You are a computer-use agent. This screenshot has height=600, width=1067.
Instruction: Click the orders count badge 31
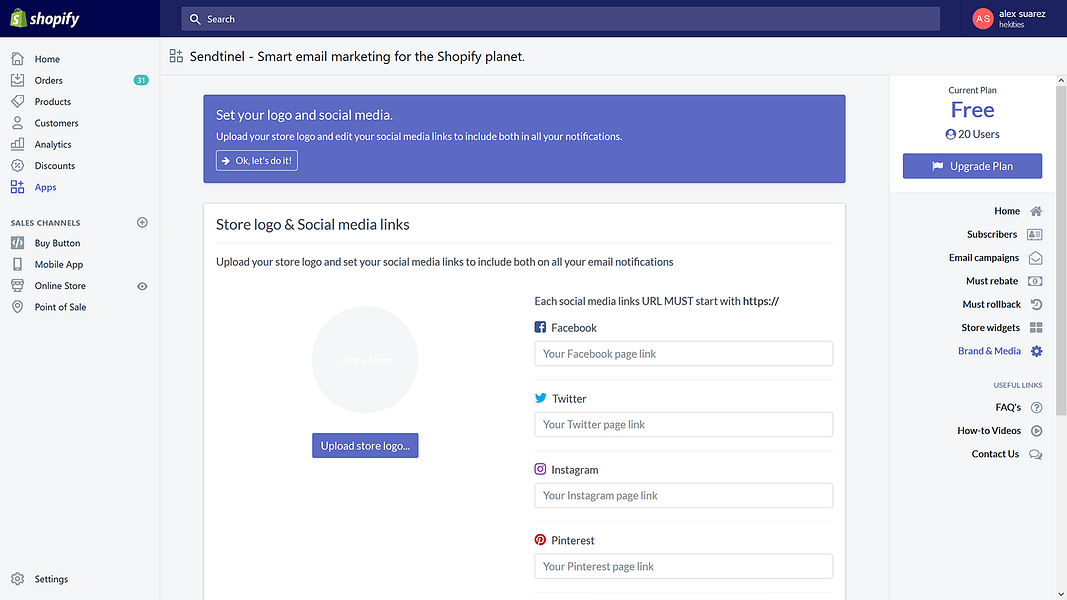(141, 80)
